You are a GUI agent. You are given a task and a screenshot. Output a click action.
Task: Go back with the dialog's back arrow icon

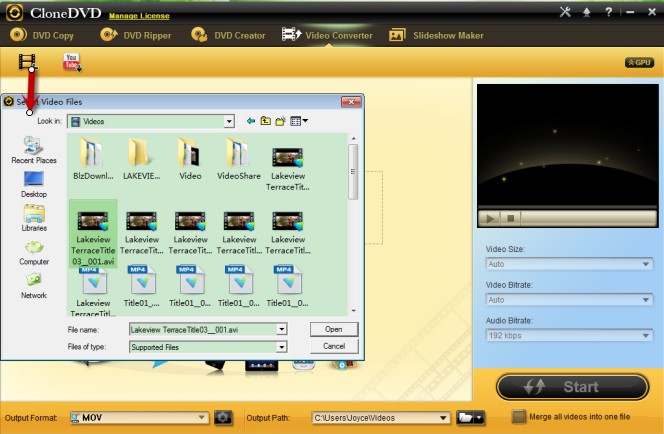[x=251, y=121]
